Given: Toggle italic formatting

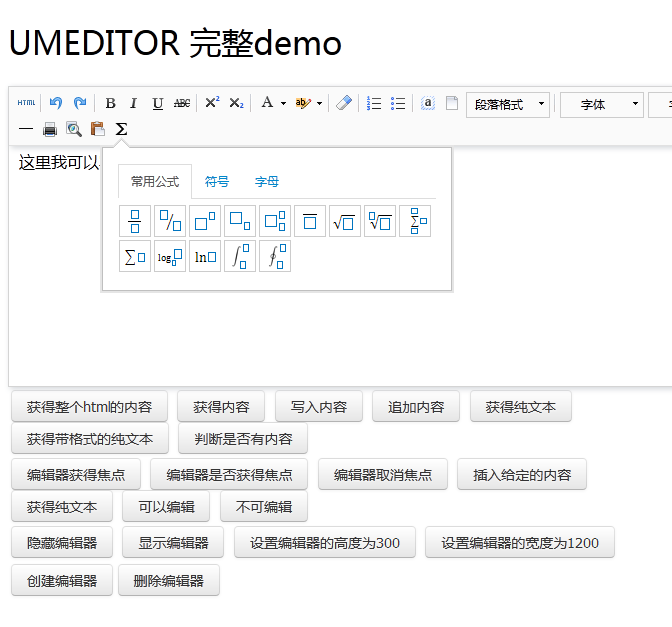Looking at the screenshot, I should [x=133, y=103].
